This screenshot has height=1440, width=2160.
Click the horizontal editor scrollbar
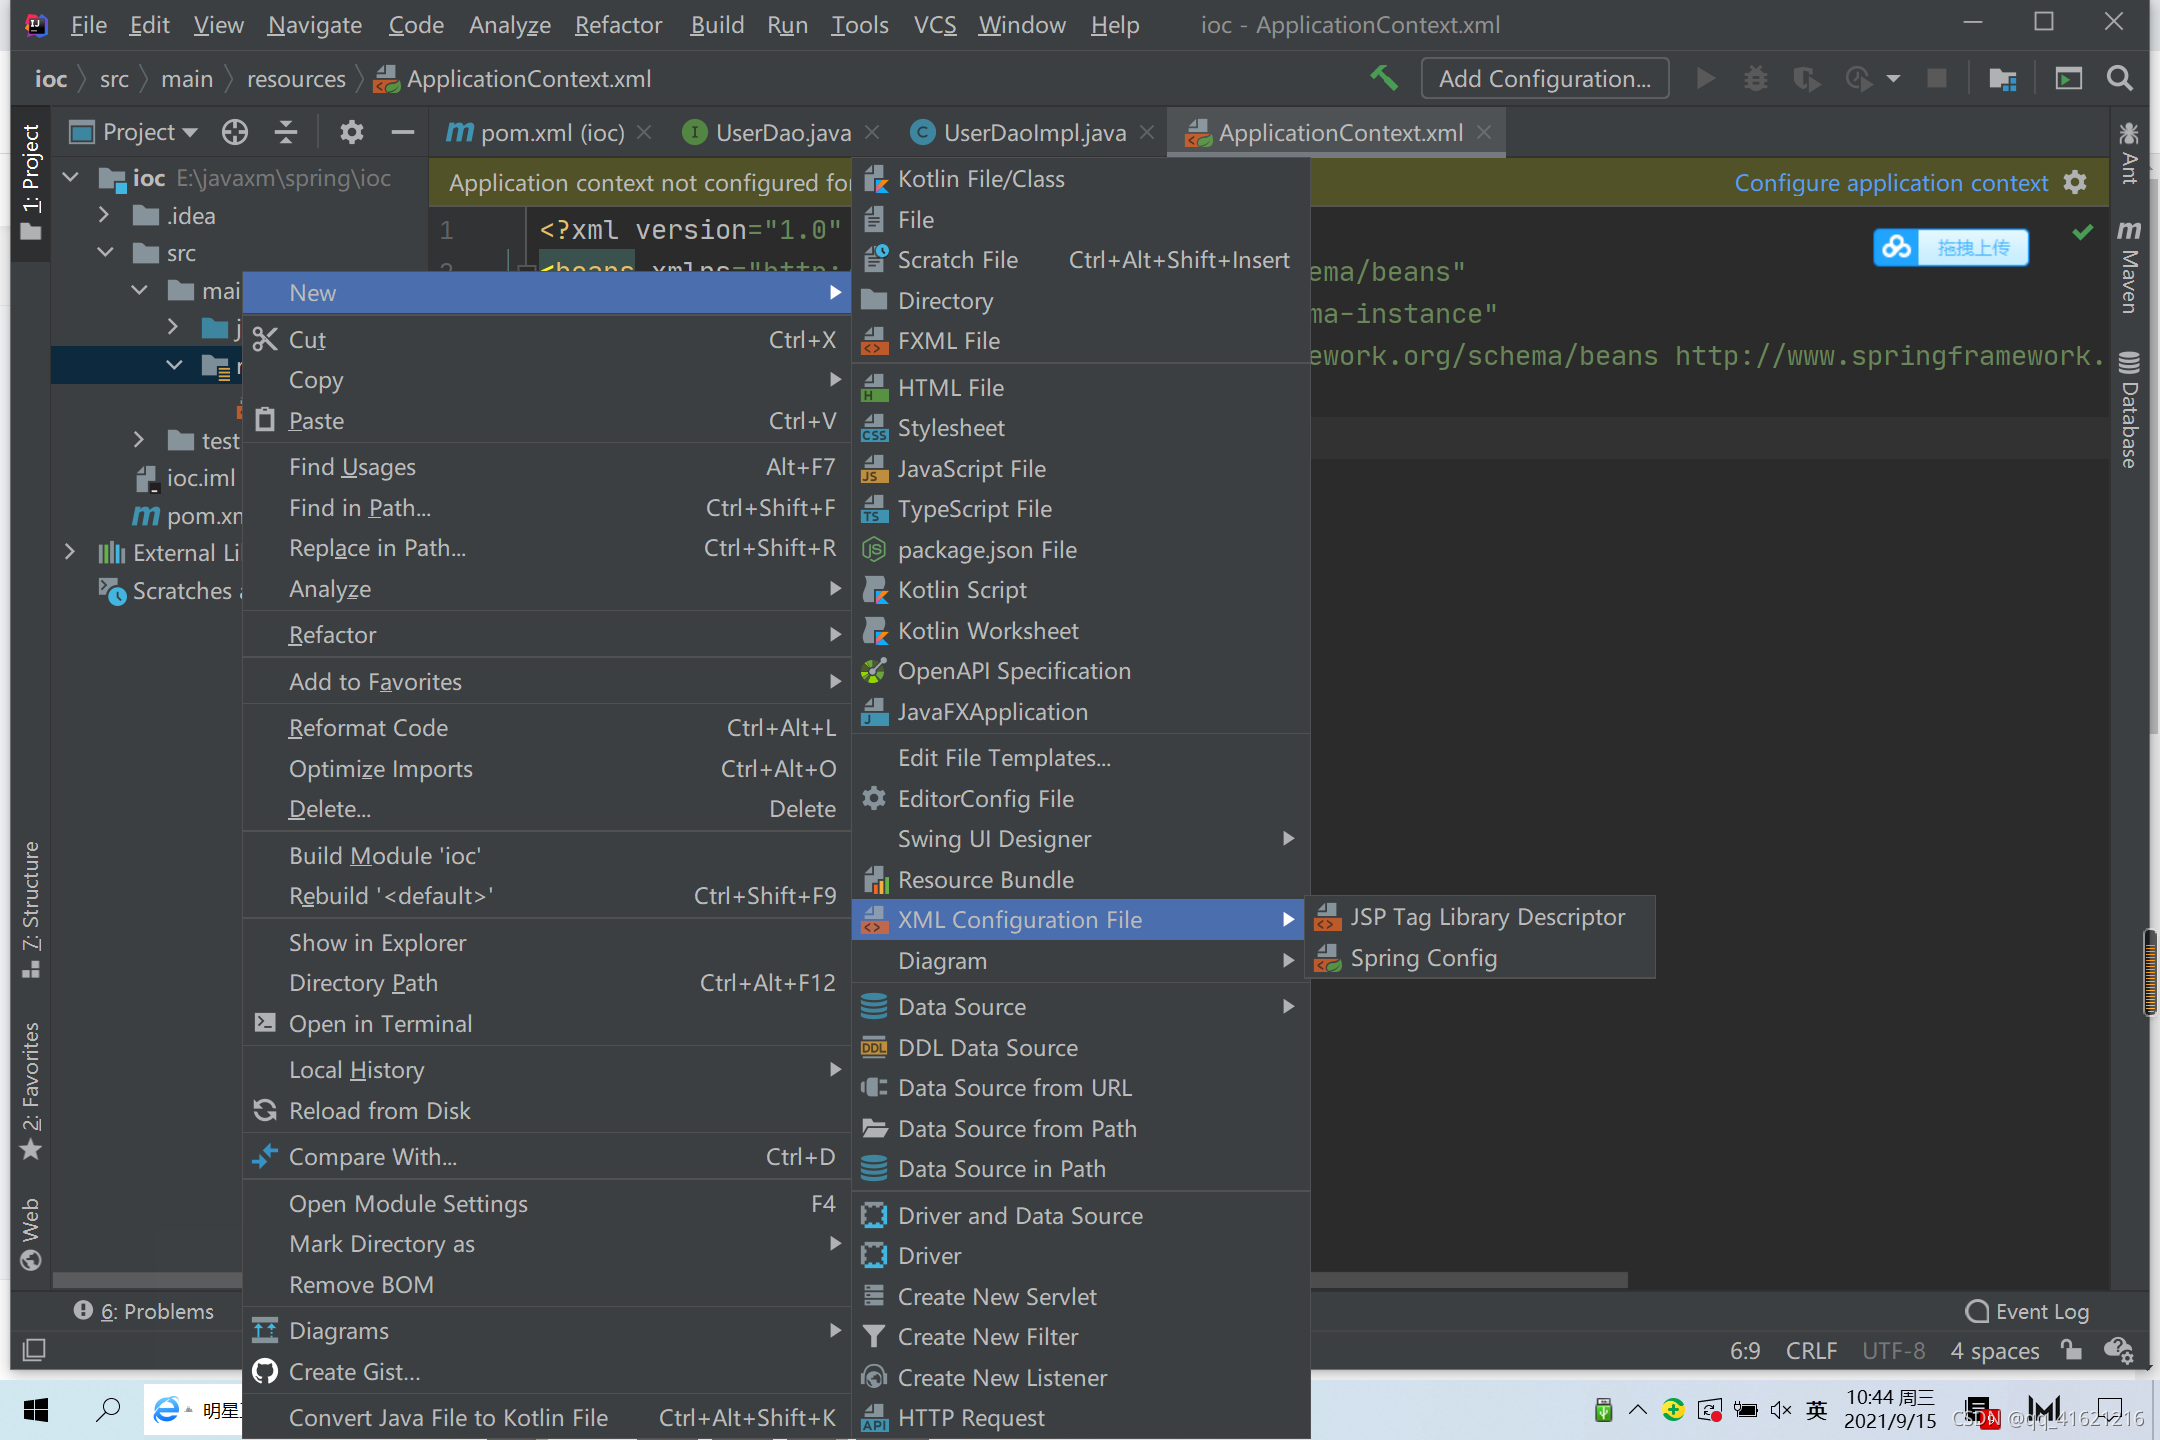(x=1468, y=1280)
